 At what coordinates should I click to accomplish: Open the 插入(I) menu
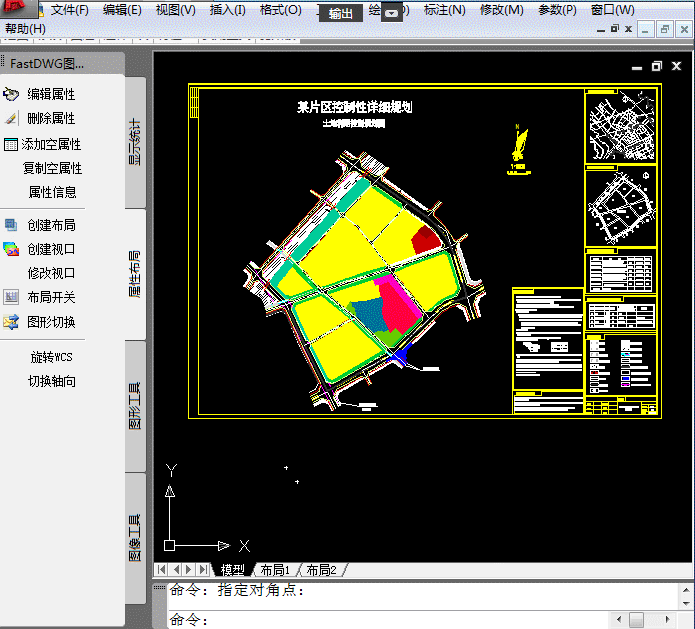click(x=228, y=10)
